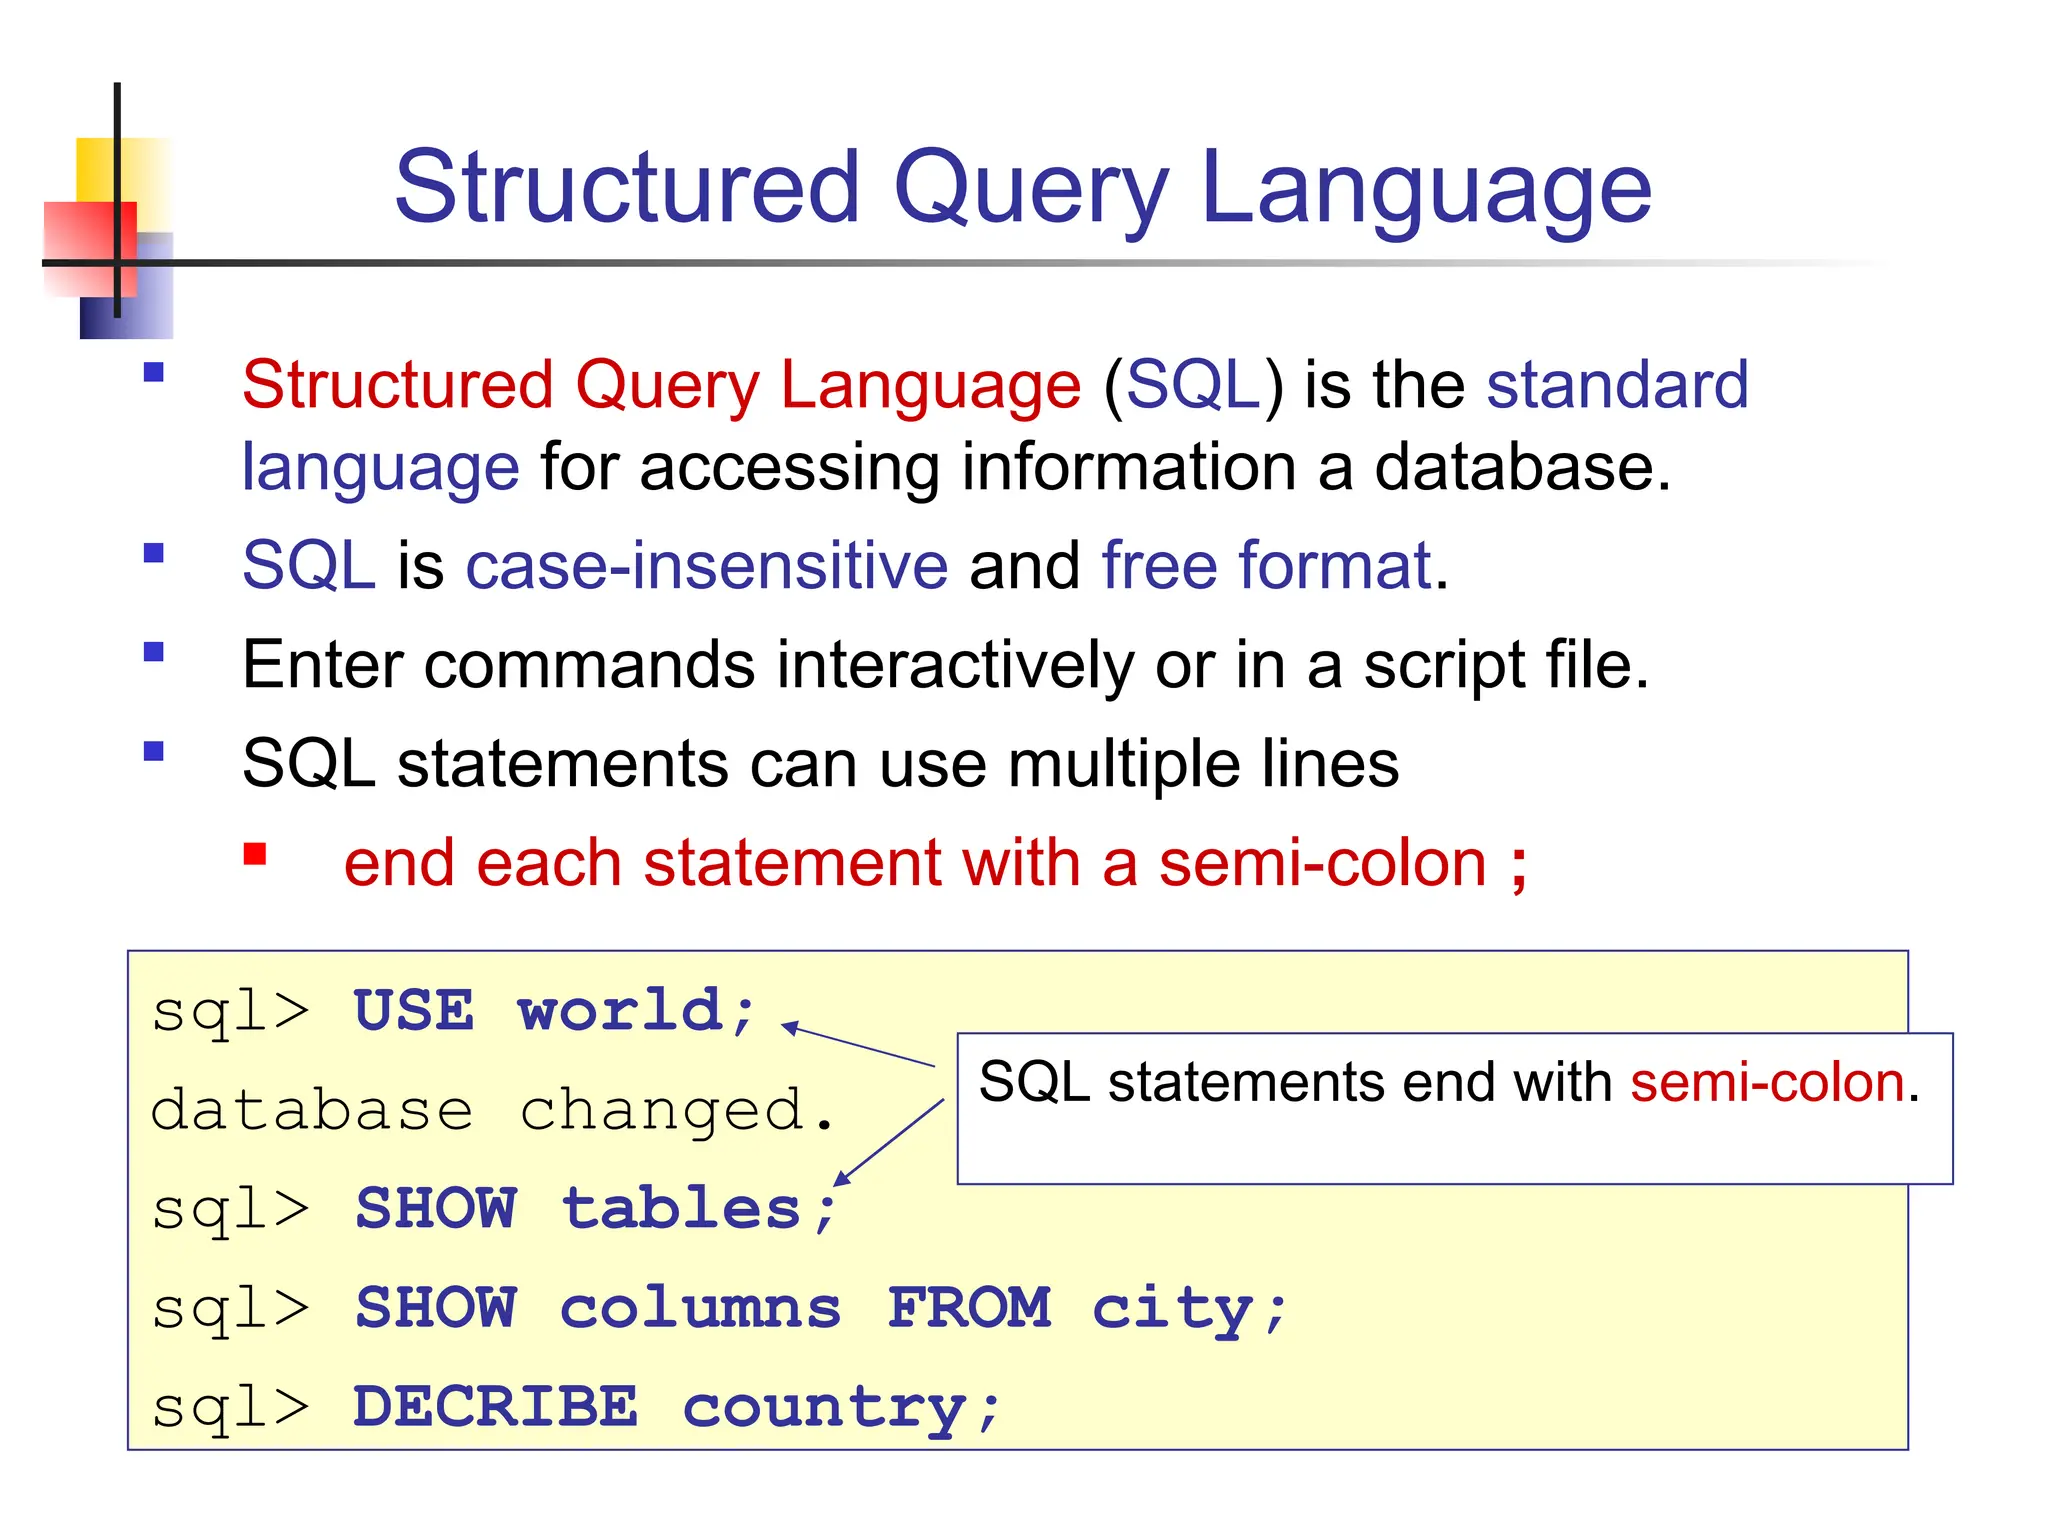Image resolution: width=2048 pixels, height=1536 pixels.
Task: Click the 'DECRIBE country;' command
Action: click(x=676, y=1407)
